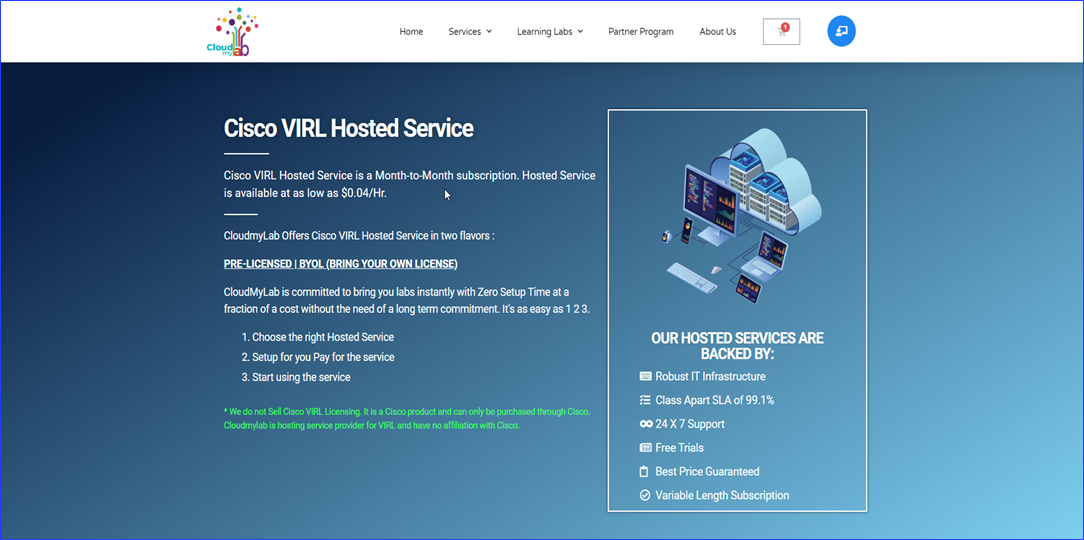Click the text '24 X 7 Support'
The width and height of the screenshot is (1084, 540).
[x=690, y=424]
